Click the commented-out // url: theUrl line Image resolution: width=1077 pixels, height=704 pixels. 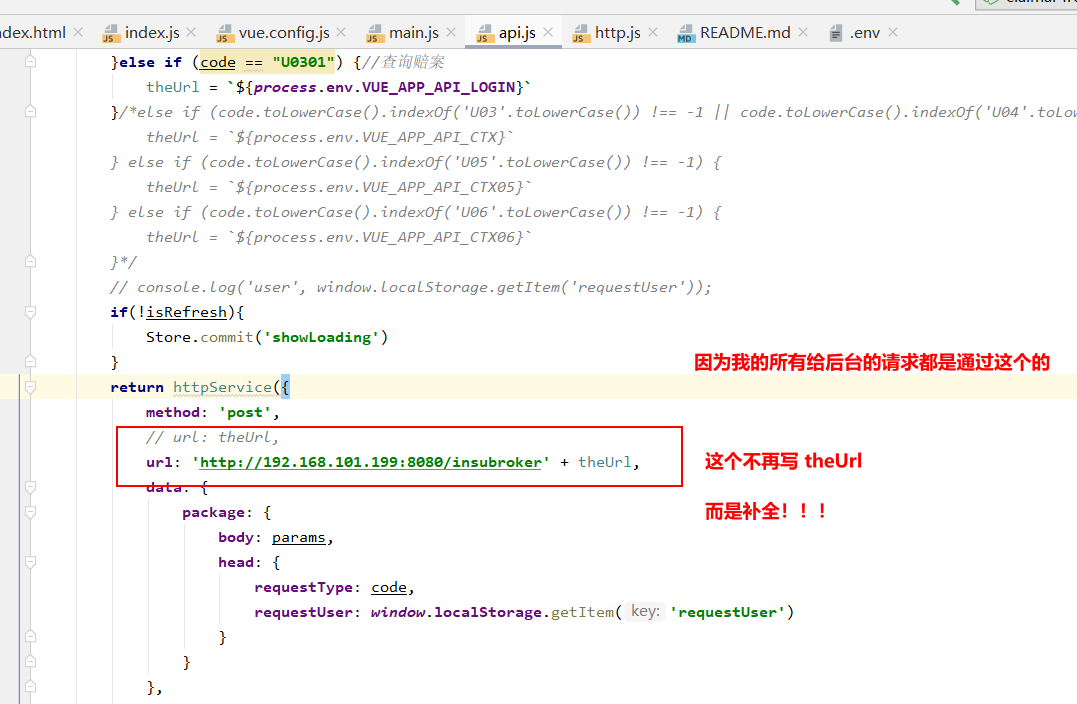pos(212,438)
